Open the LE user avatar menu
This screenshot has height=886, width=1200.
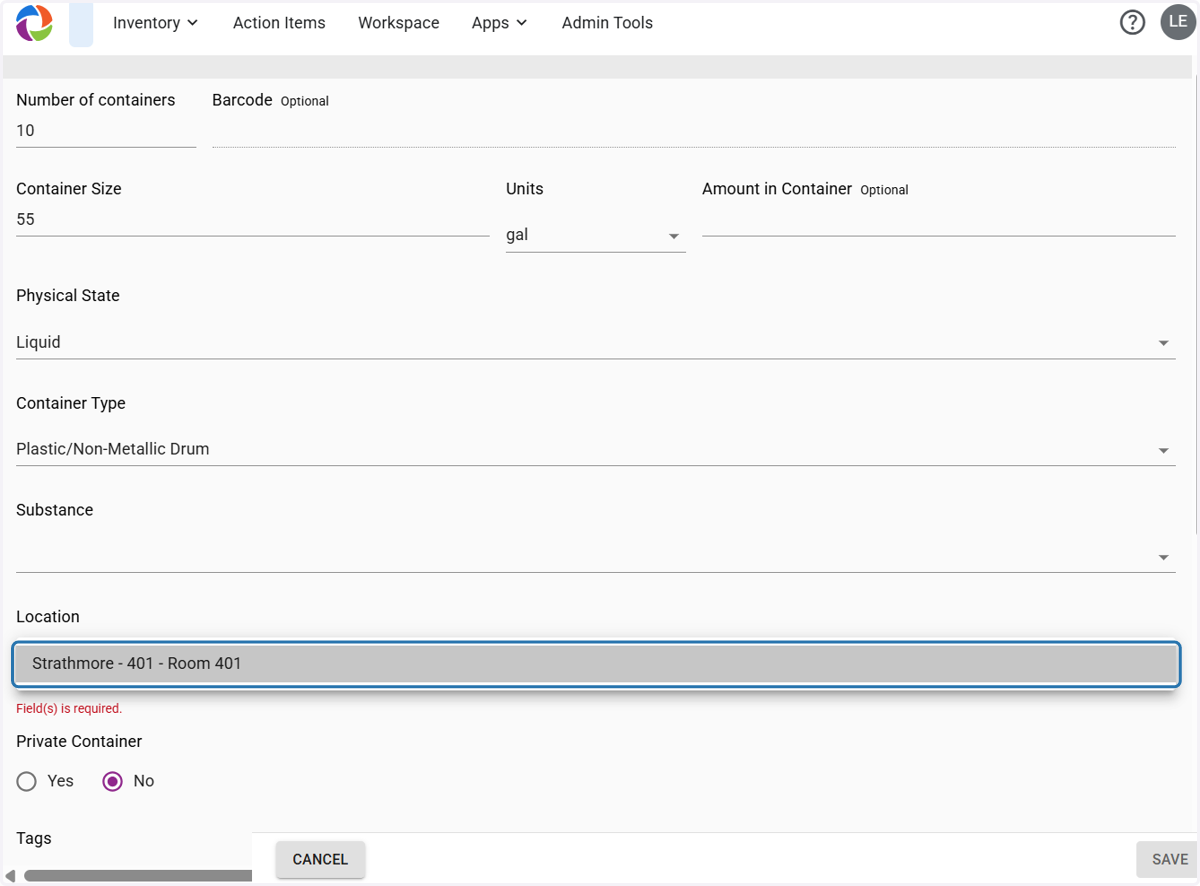click(1178, 22)
